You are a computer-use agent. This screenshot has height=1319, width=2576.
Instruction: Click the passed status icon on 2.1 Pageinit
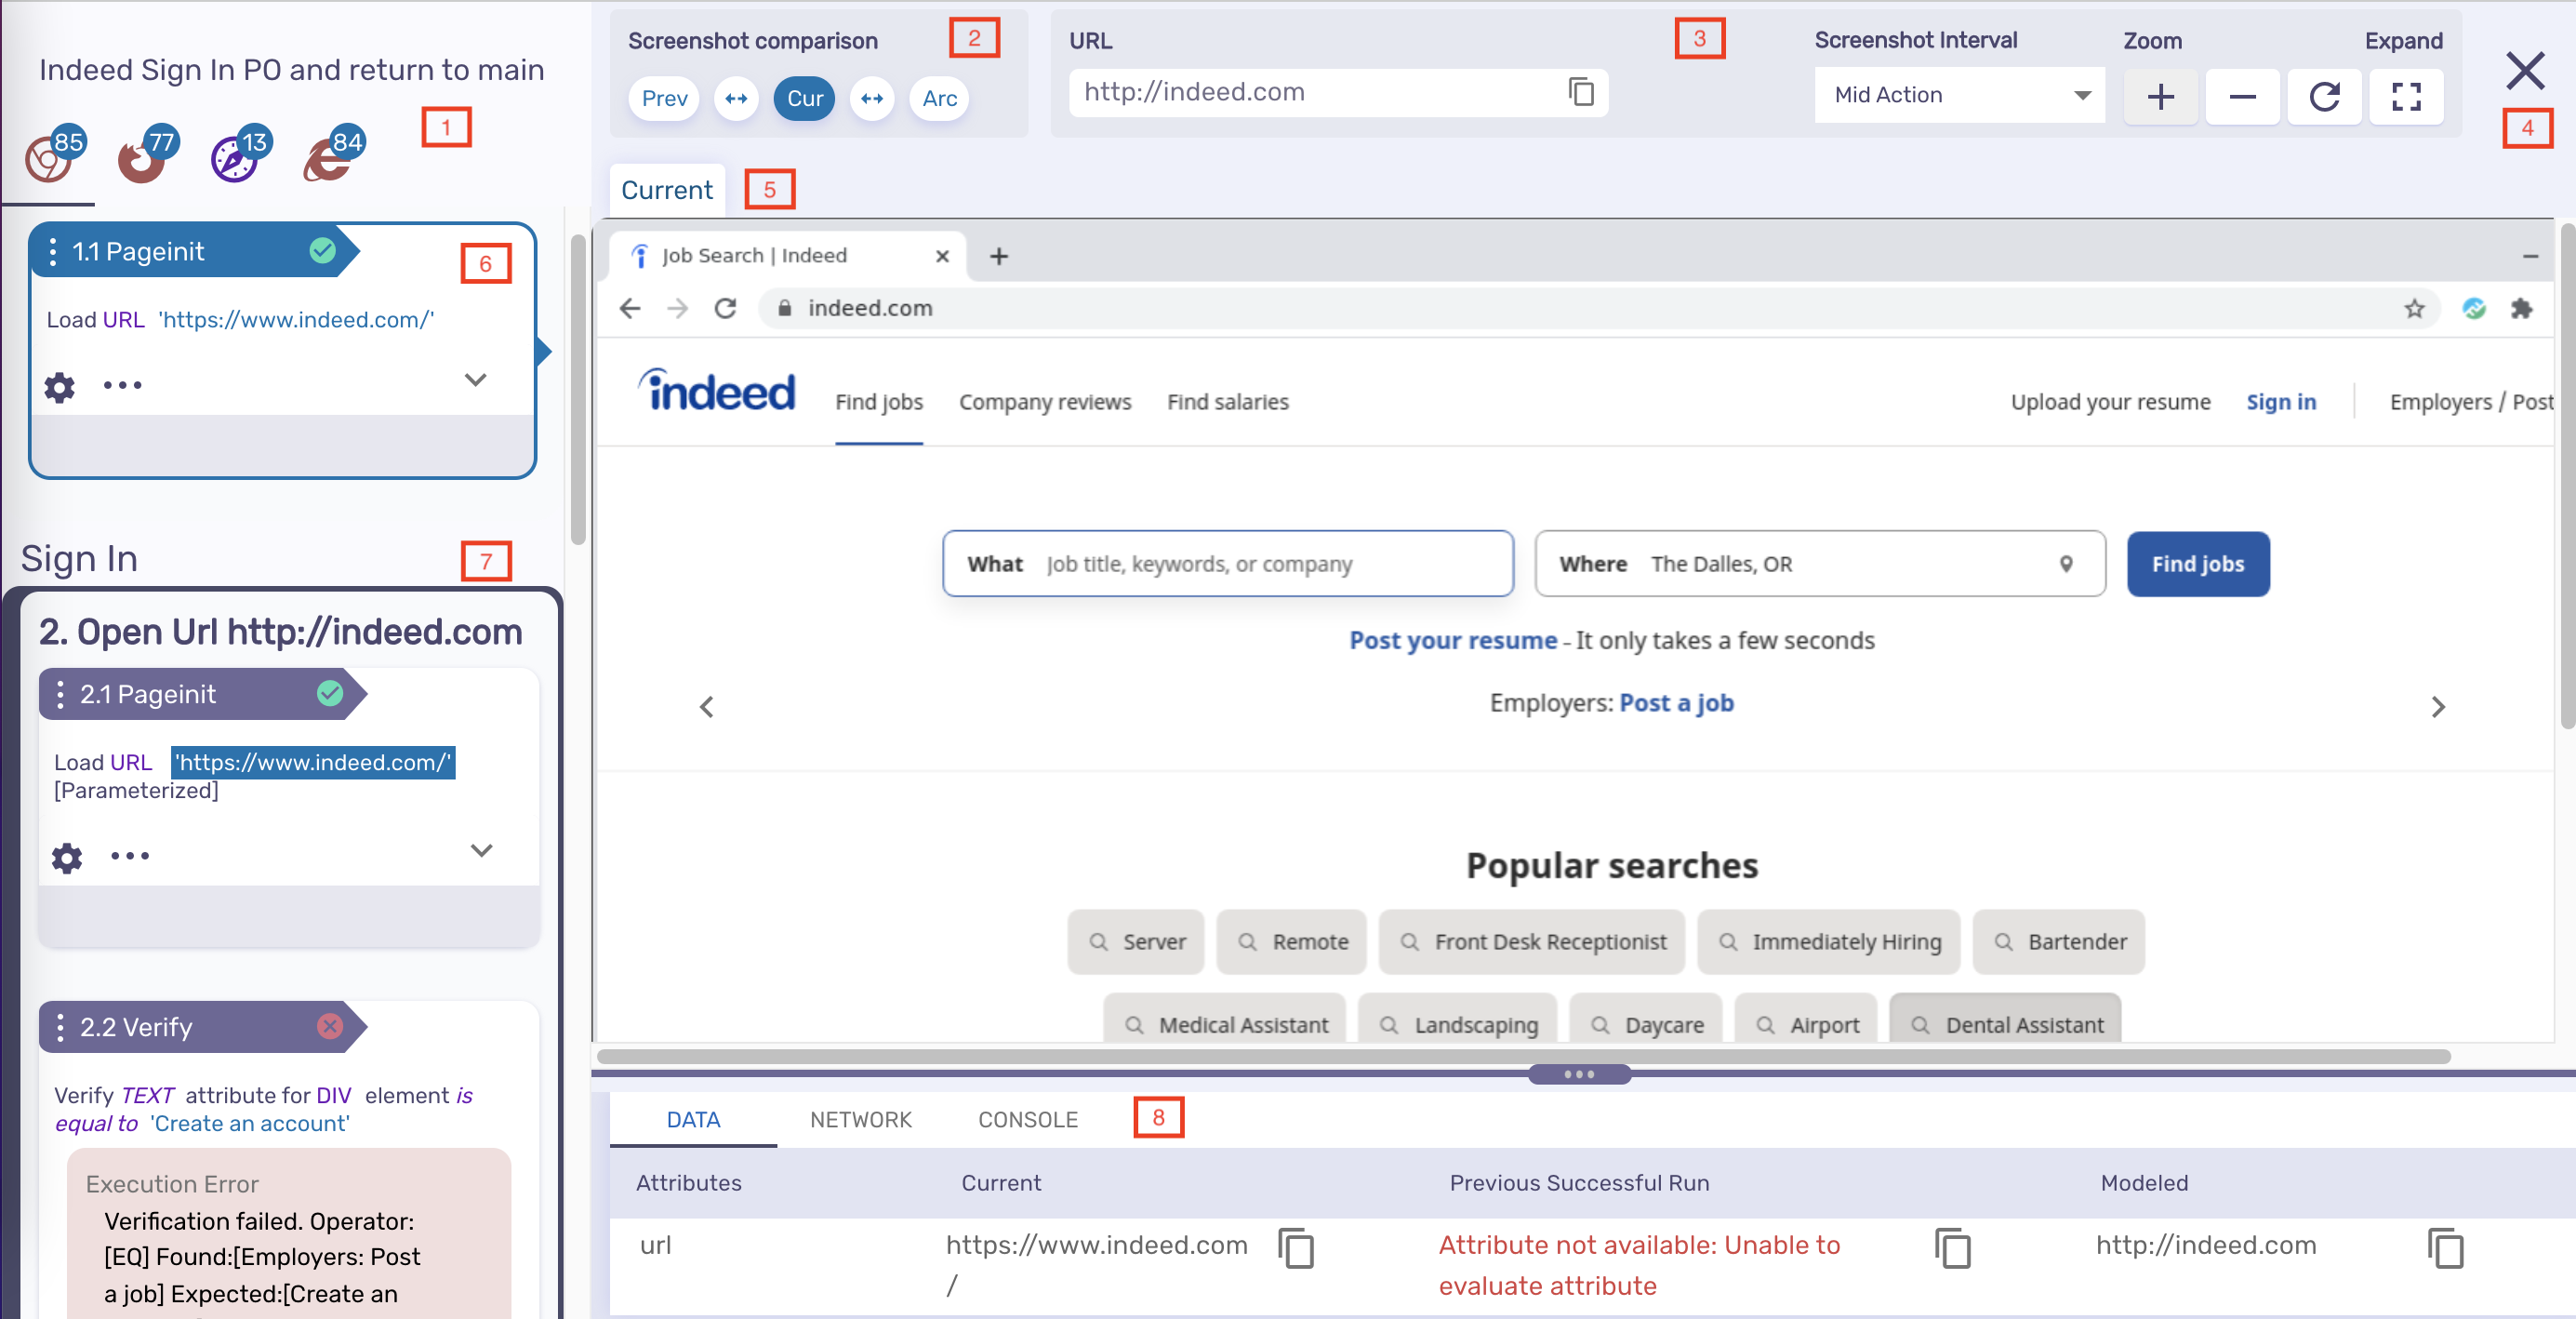point(330,693)
